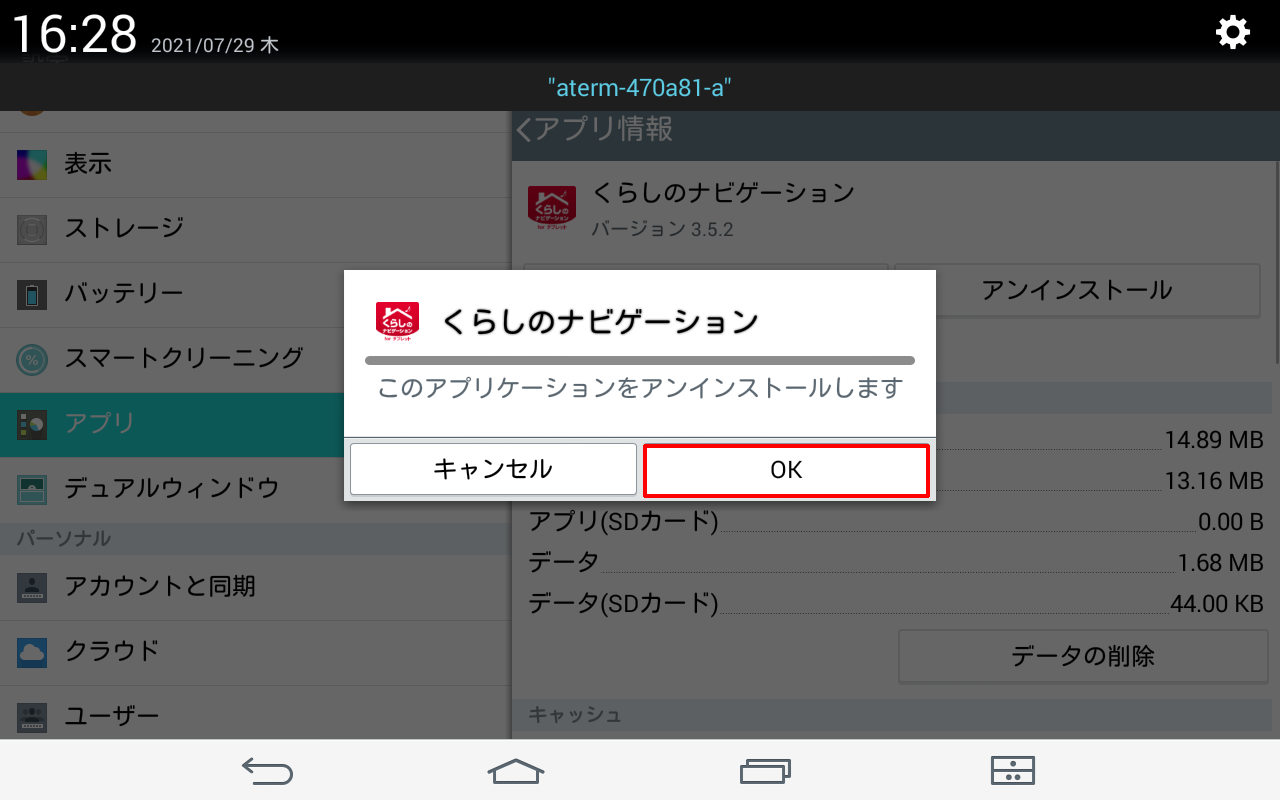Screen dimensions: 1280x800
Task: Click the くらしのナビゲーション icon in dialog
Action: click(x=397, y=322)
